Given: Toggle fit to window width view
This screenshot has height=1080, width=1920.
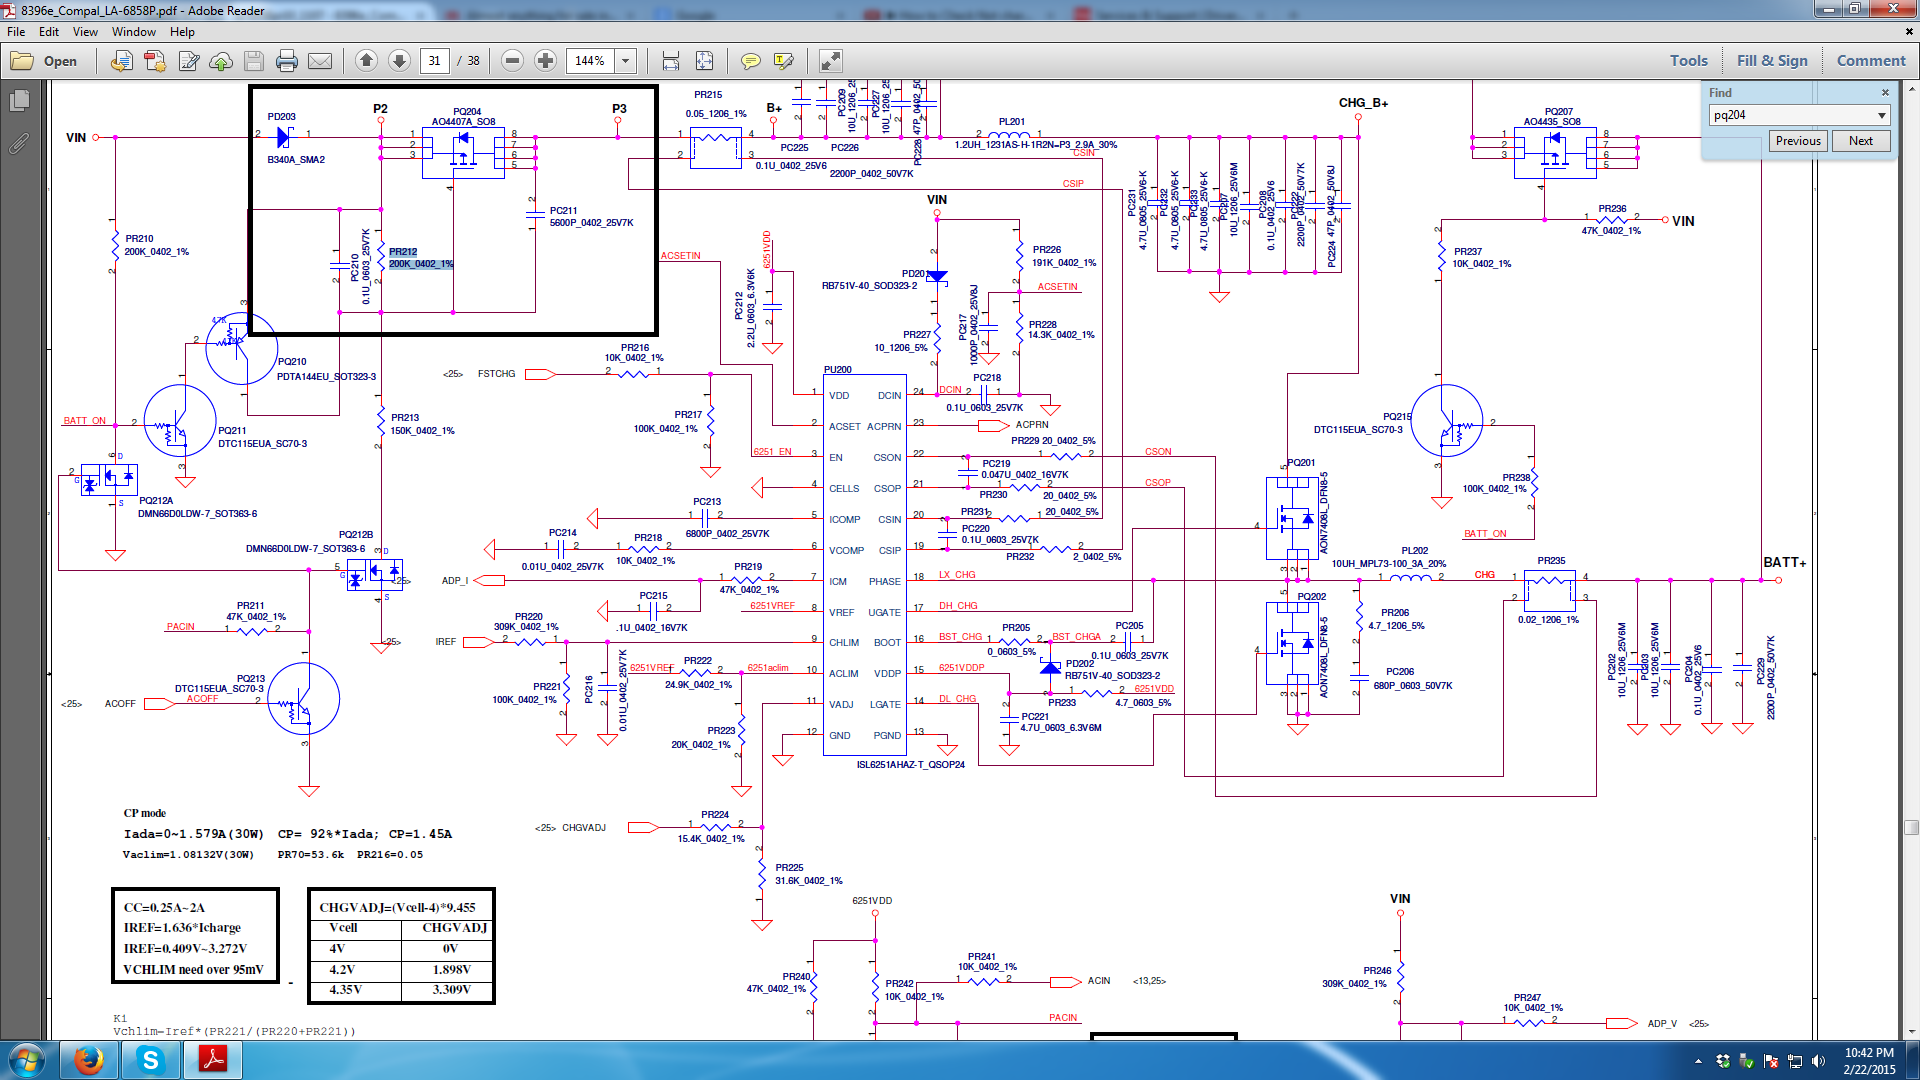Looking at the screenshot, I should [671, 61].
